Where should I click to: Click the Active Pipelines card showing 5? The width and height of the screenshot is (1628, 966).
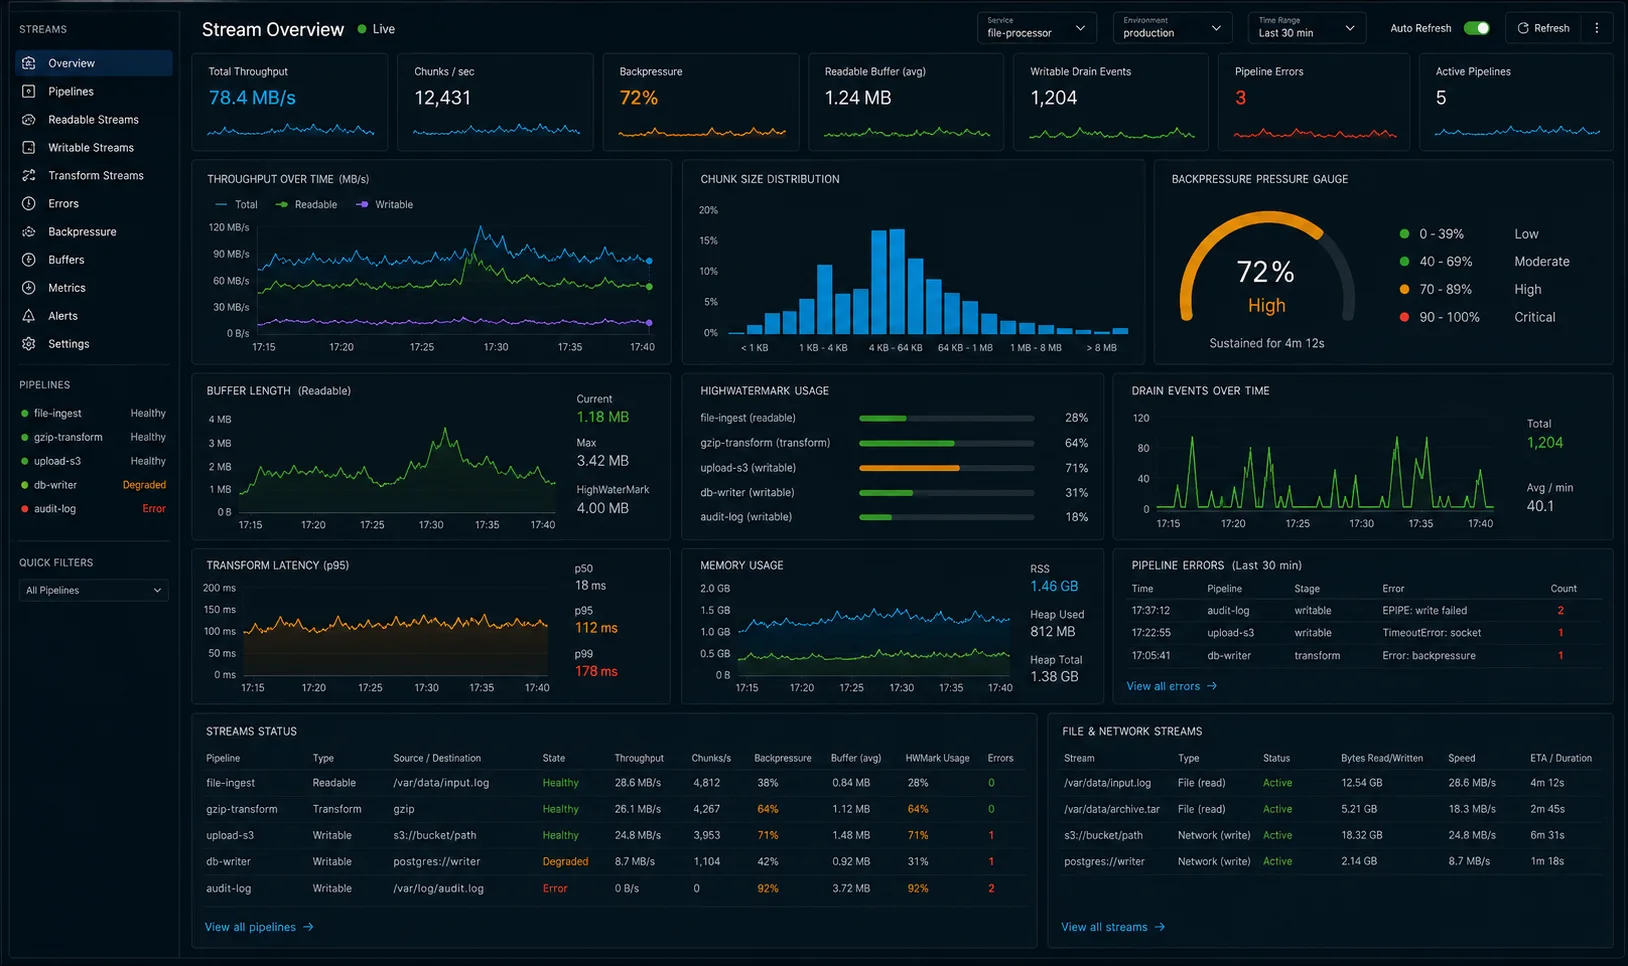click(1516, 102)
